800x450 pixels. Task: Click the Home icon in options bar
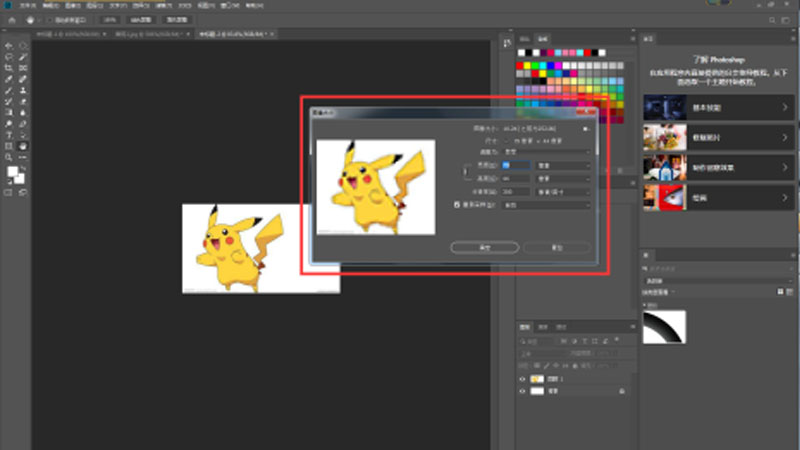point(12,20)
